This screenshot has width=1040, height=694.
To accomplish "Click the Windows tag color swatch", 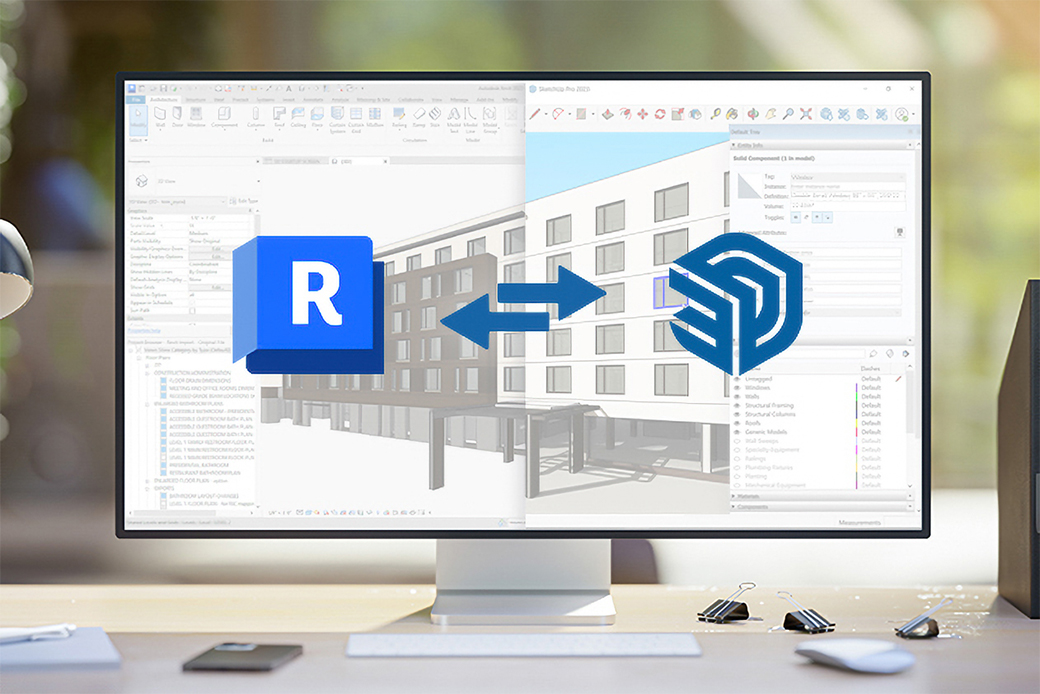I will [856, 387].
